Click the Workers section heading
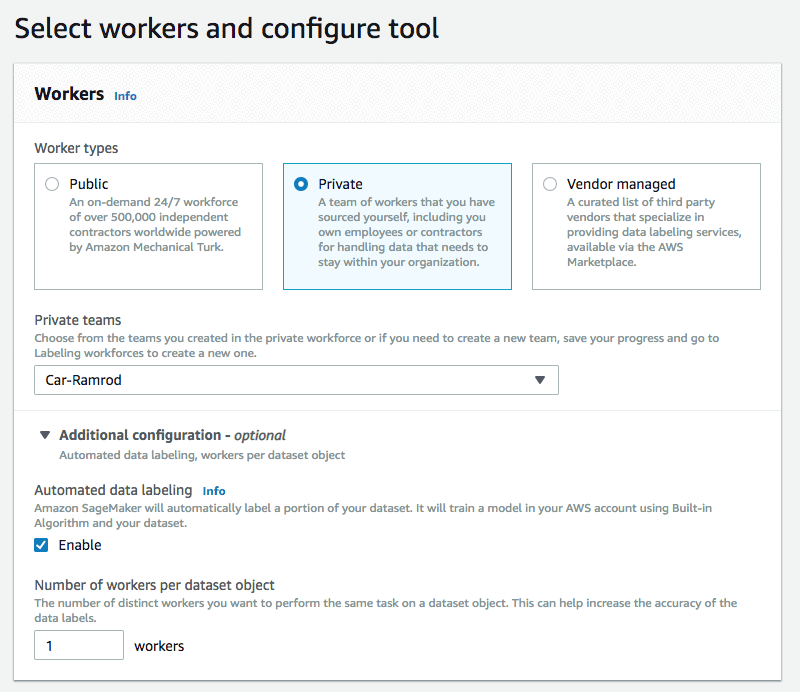 click(69, 94)
